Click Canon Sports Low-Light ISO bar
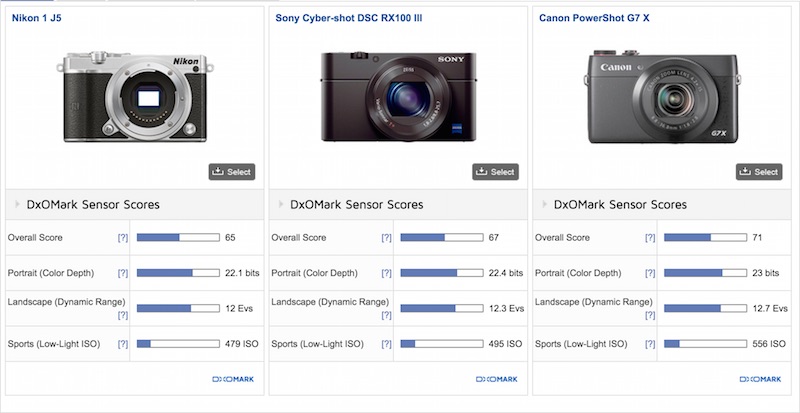800x413 pixels. pos(706,344)
